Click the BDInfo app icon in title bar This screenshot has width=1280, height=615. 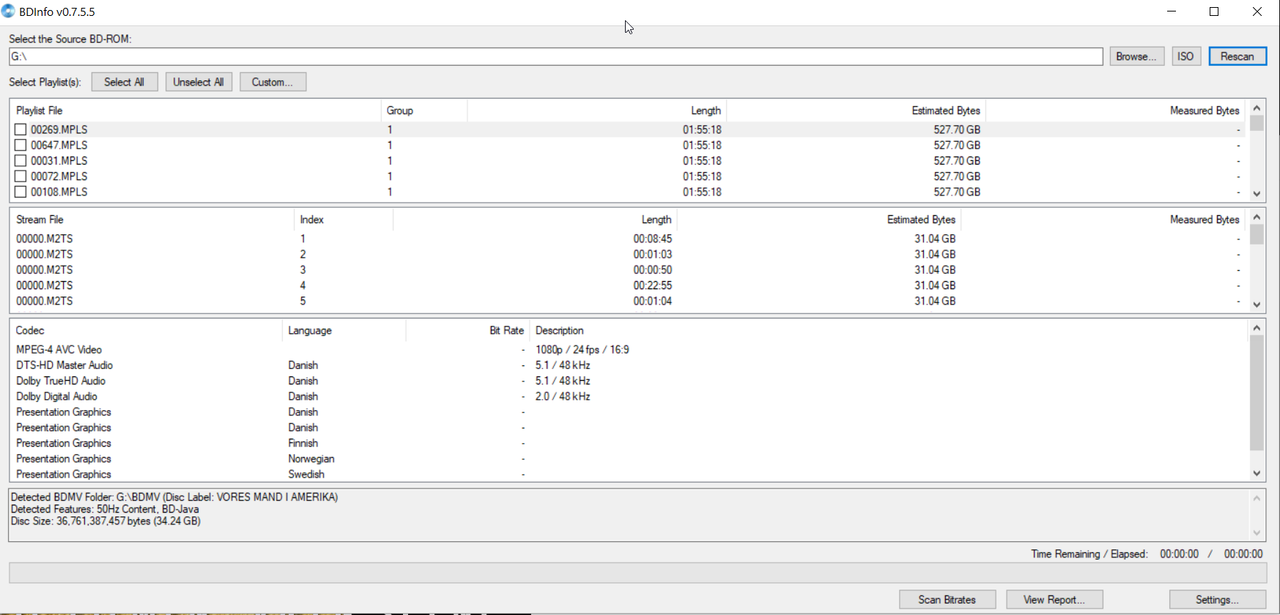click(x=8, y=11)
